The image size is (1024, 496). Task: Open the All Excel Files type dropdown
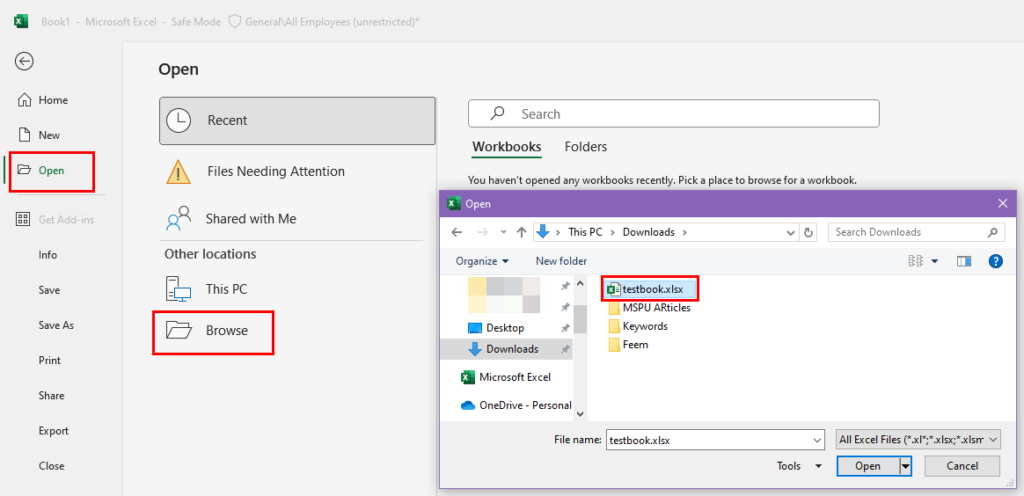[918, 441]
